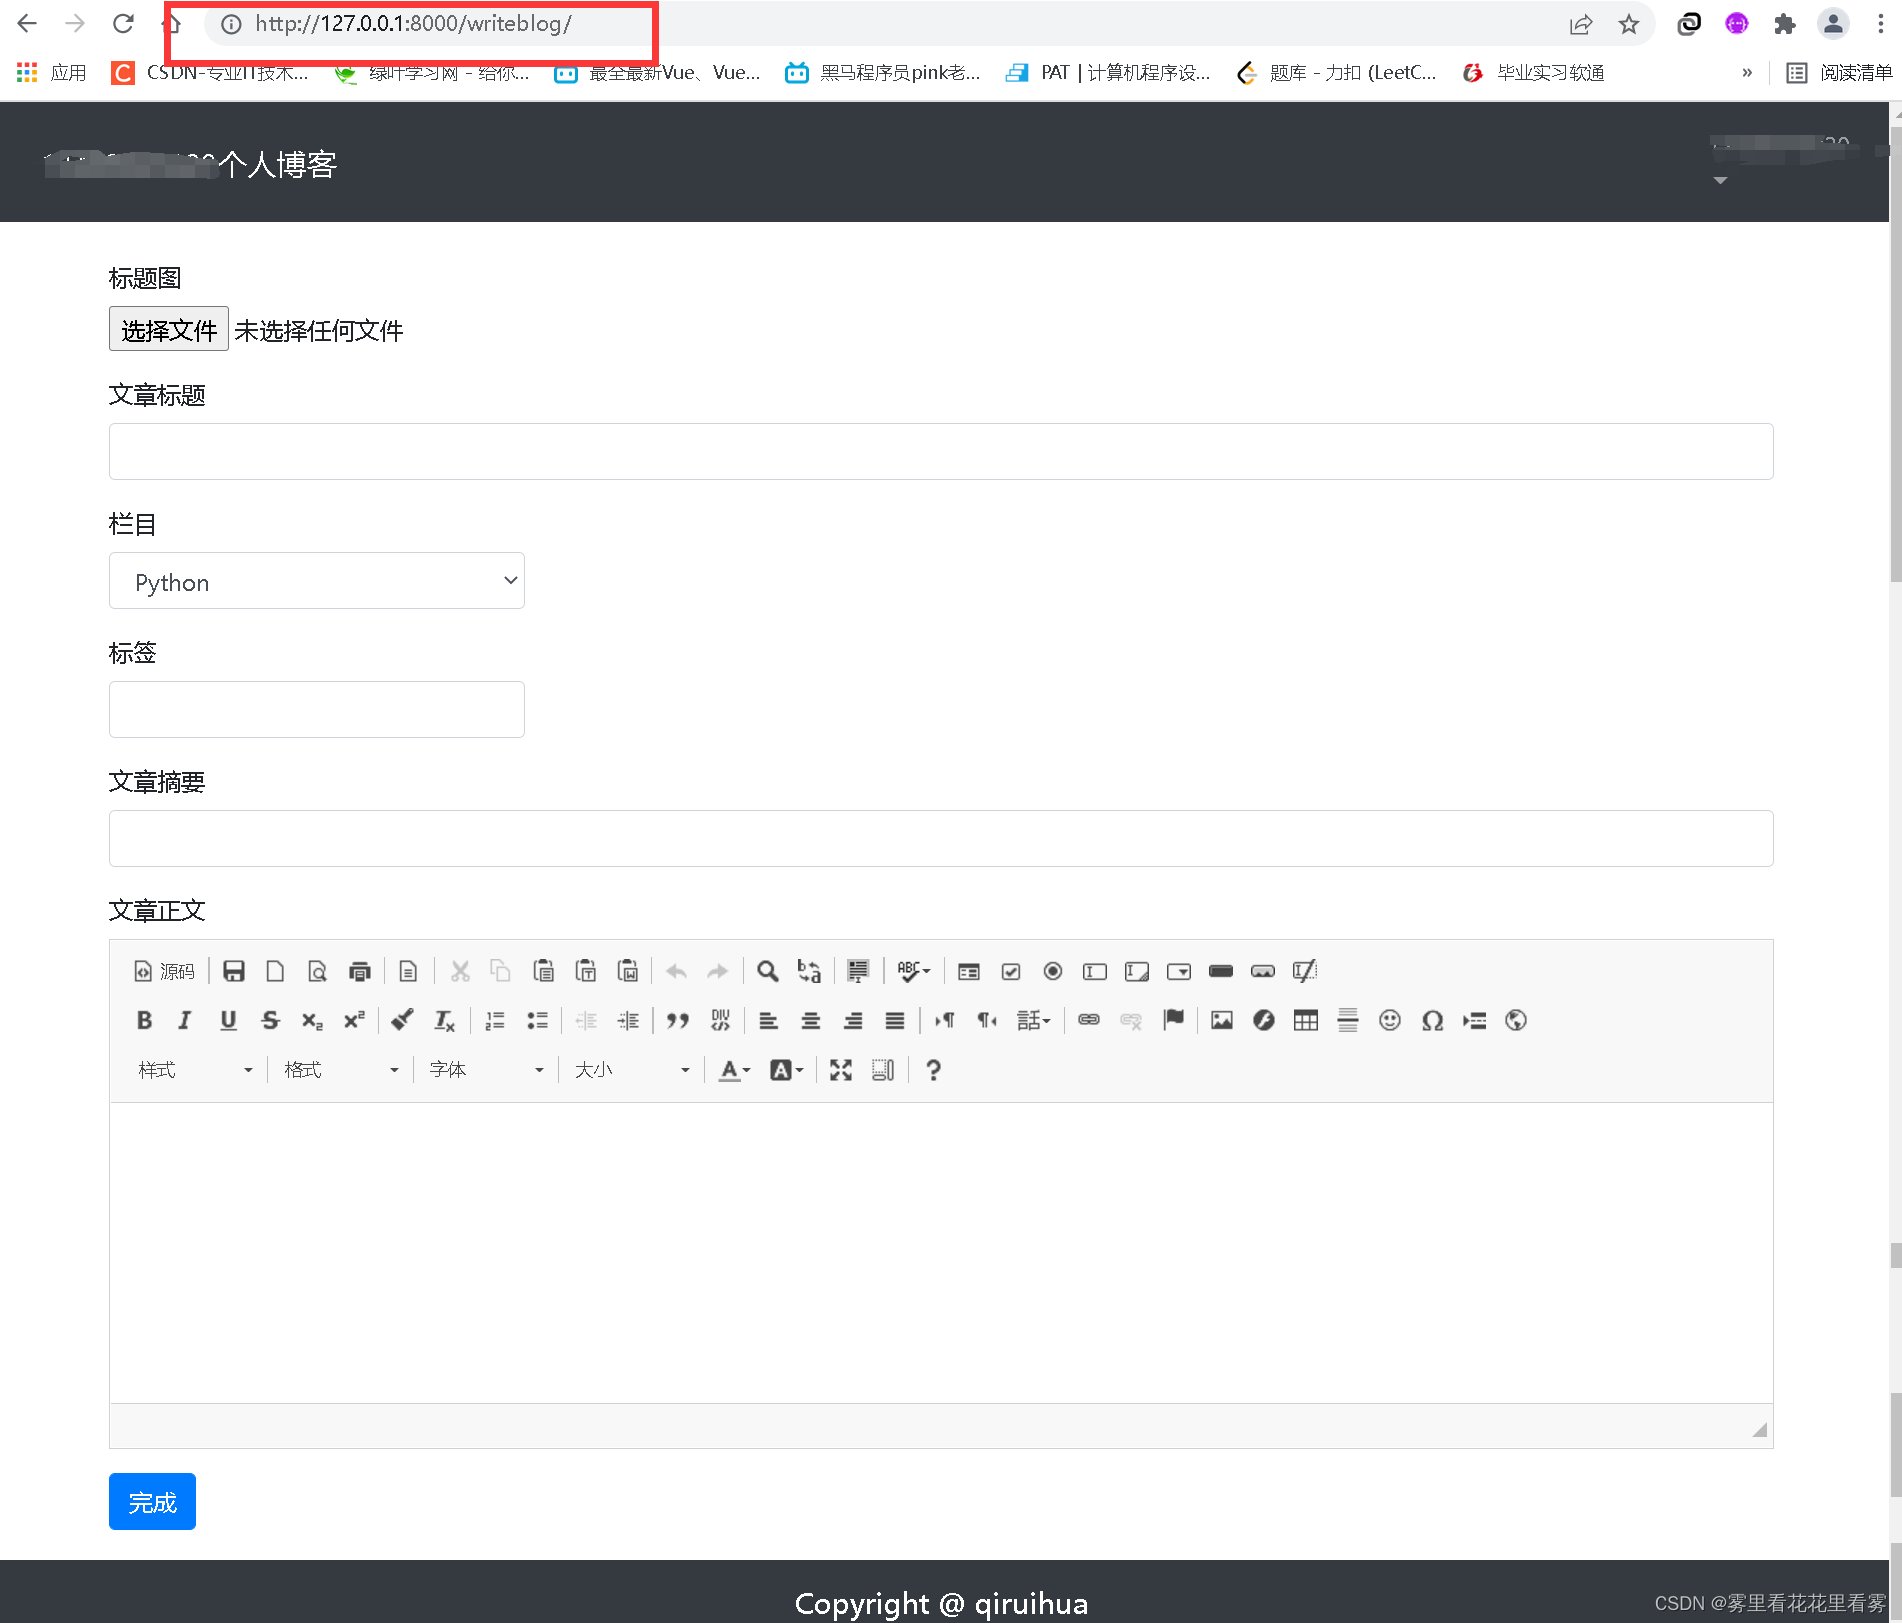The height and width of the screenshot is (1623, 1902).
Task: Open the Size (大小) dropdown
Action: pos(632,1070)
